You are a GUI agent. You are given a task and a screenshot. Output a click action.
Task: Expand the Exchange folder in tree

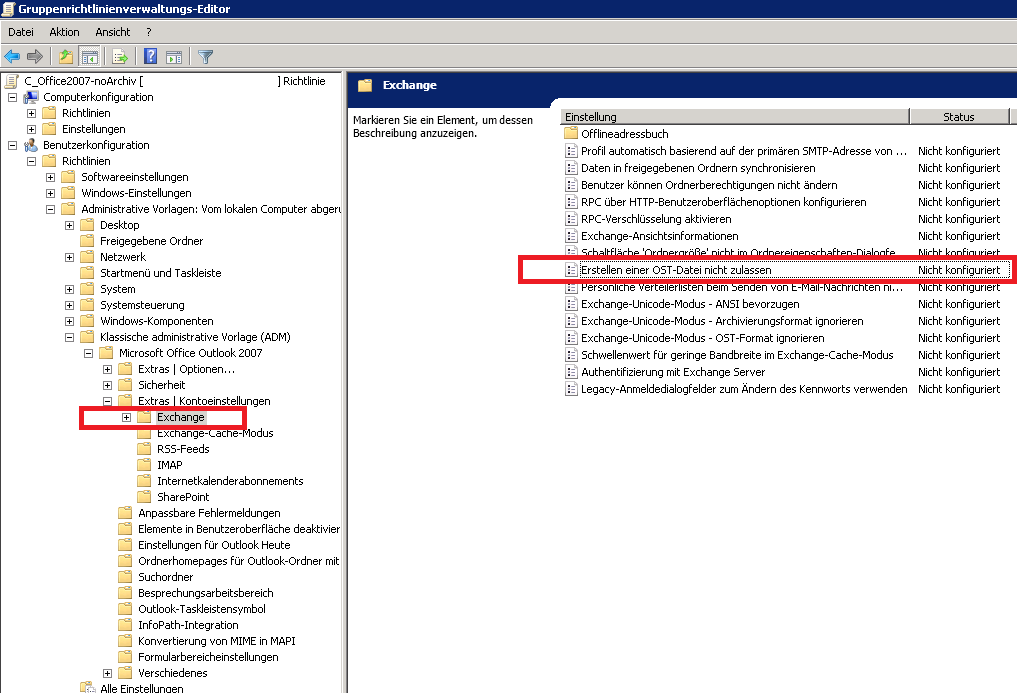point(127,417)
